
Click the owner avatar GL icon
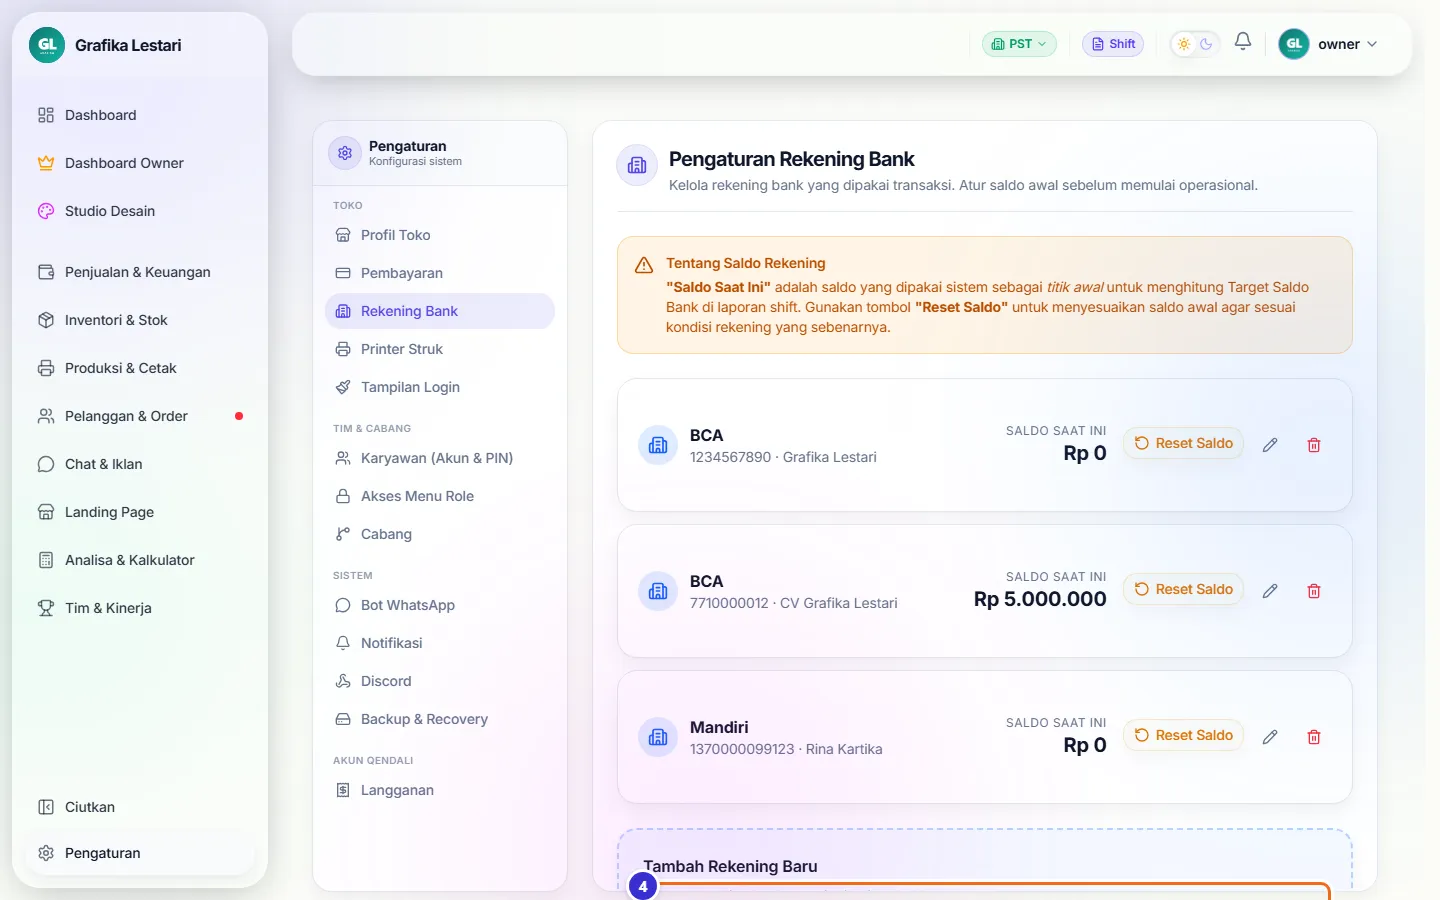click(x=1294, y=44)
